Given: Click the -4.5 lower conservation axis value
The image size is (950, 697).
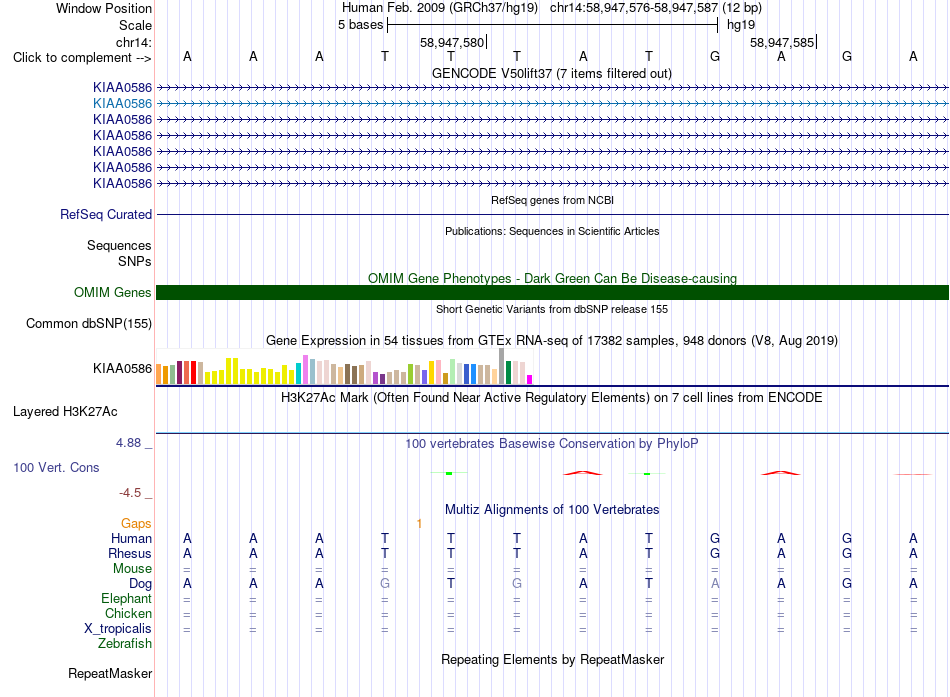Looking at the screenshot, I should [x=130, y=493].
